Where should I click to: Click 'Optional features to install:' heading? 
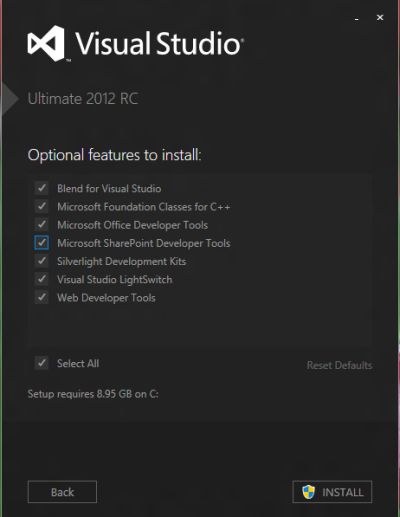tap(114, 155)
